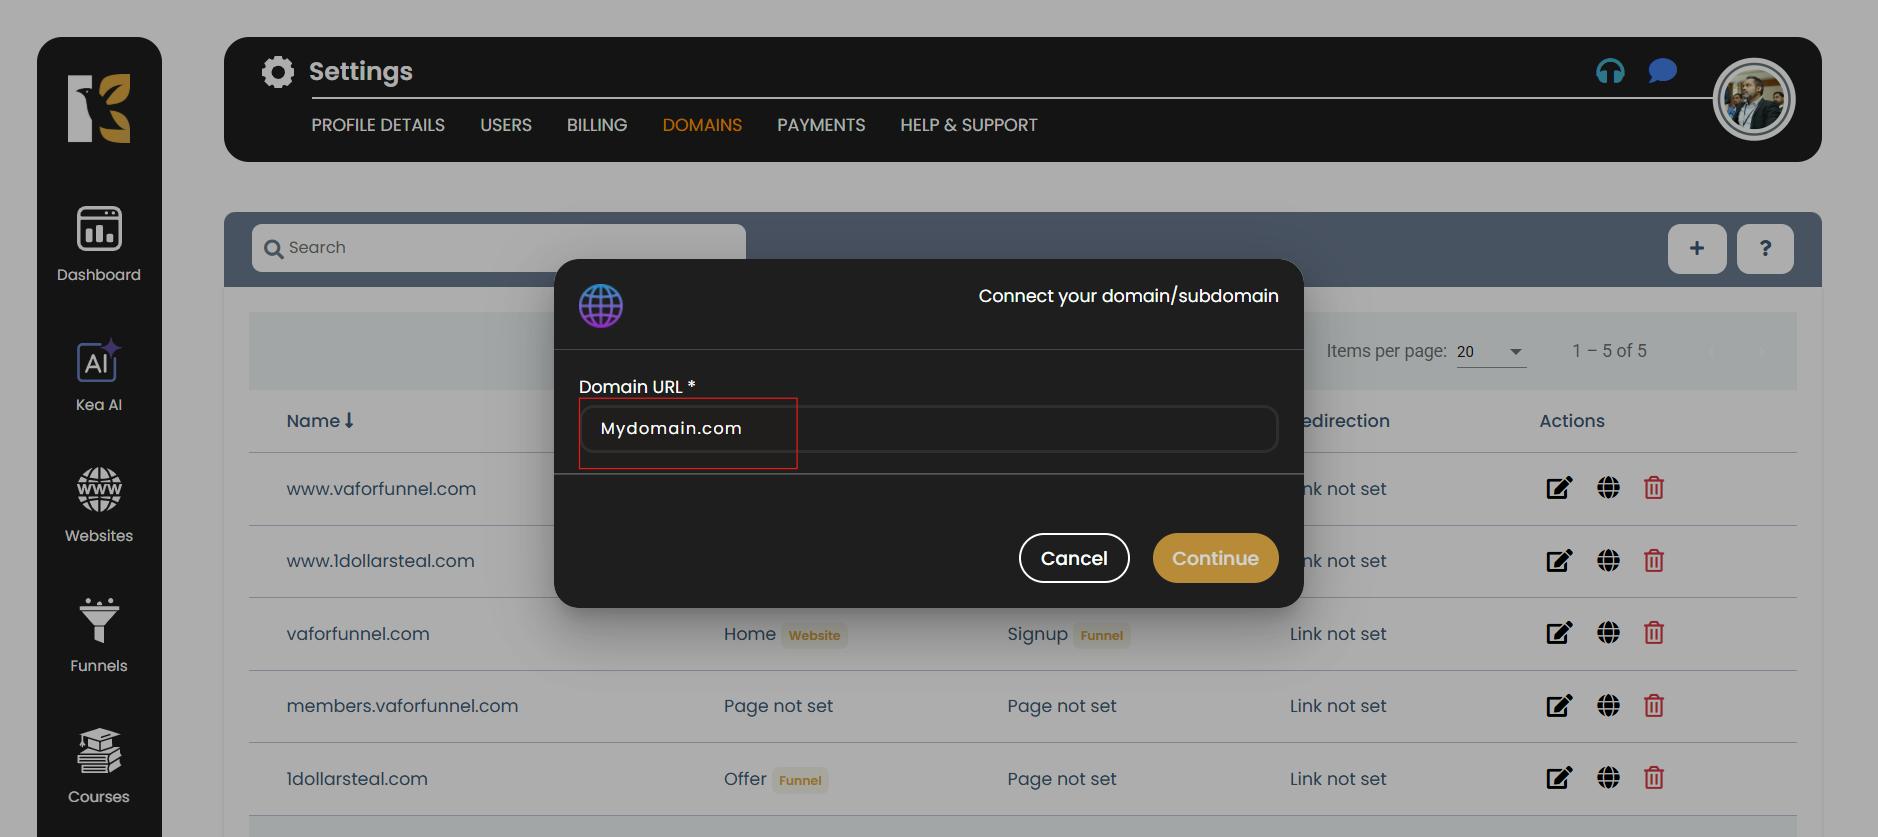Viewport: 1878px width, 837px height.
Task: Click the Domain URL input field
Action: [928, 429]
